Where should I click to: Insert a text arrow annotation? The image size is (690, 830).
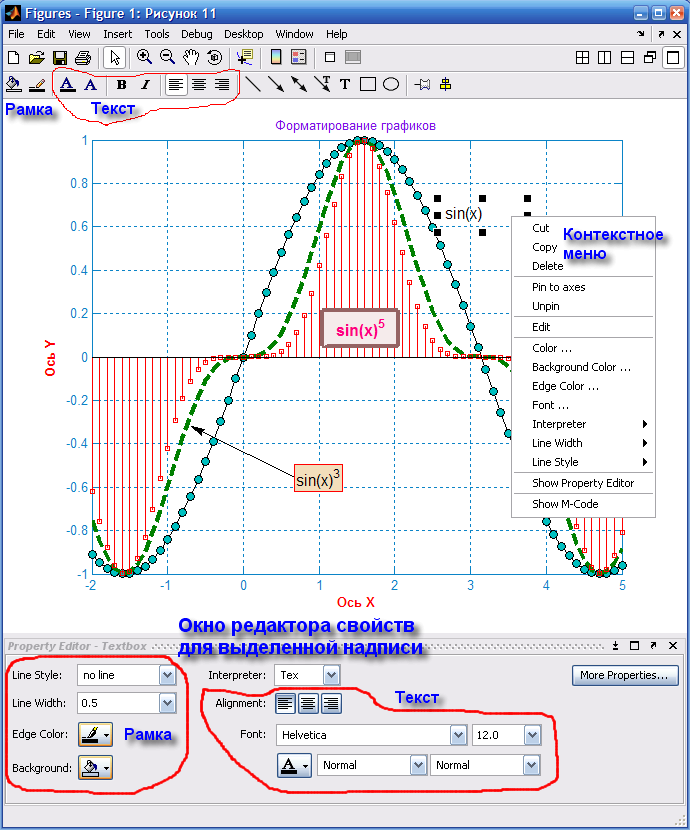click(322, 84)
